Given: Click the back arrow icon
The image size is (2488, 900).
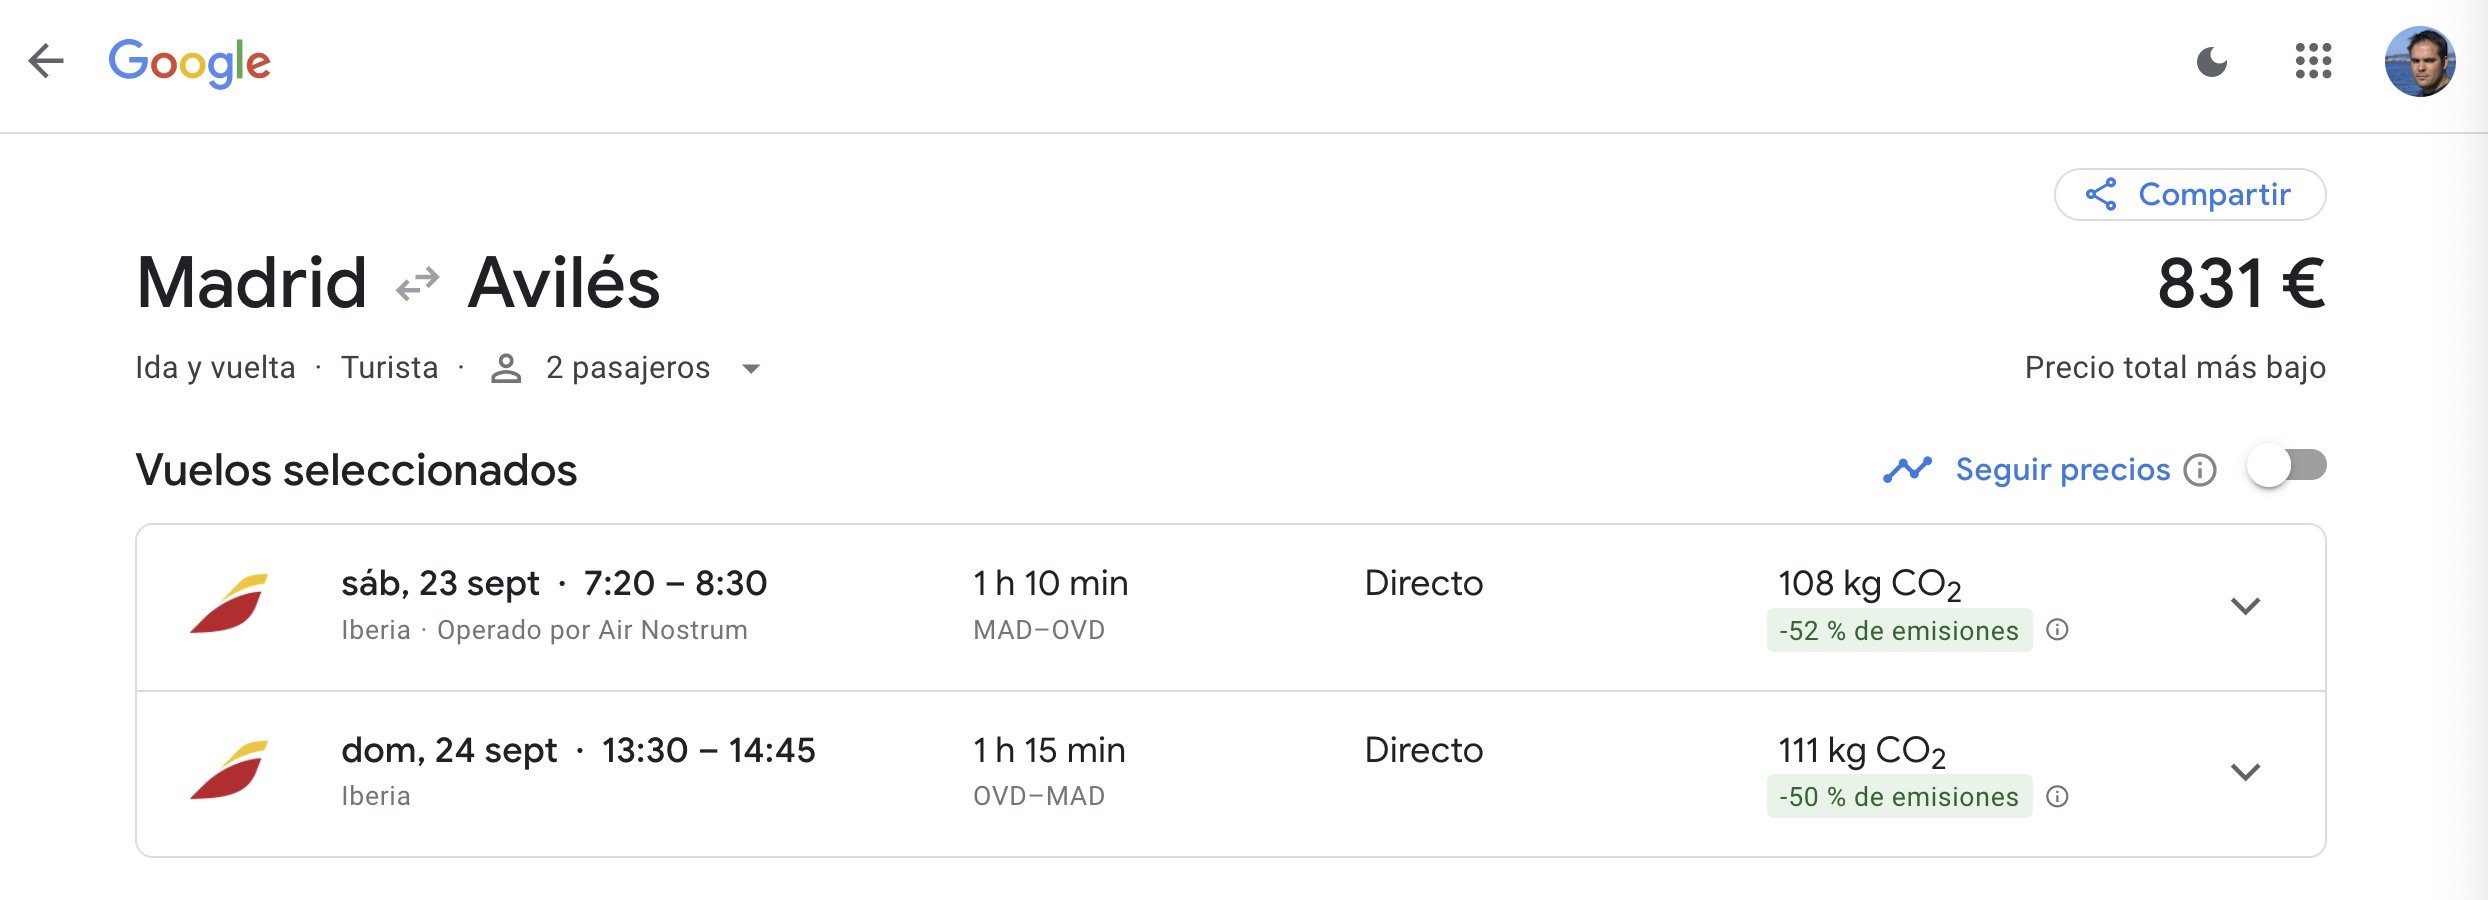Looking at the screenshot, I should 46,62.
